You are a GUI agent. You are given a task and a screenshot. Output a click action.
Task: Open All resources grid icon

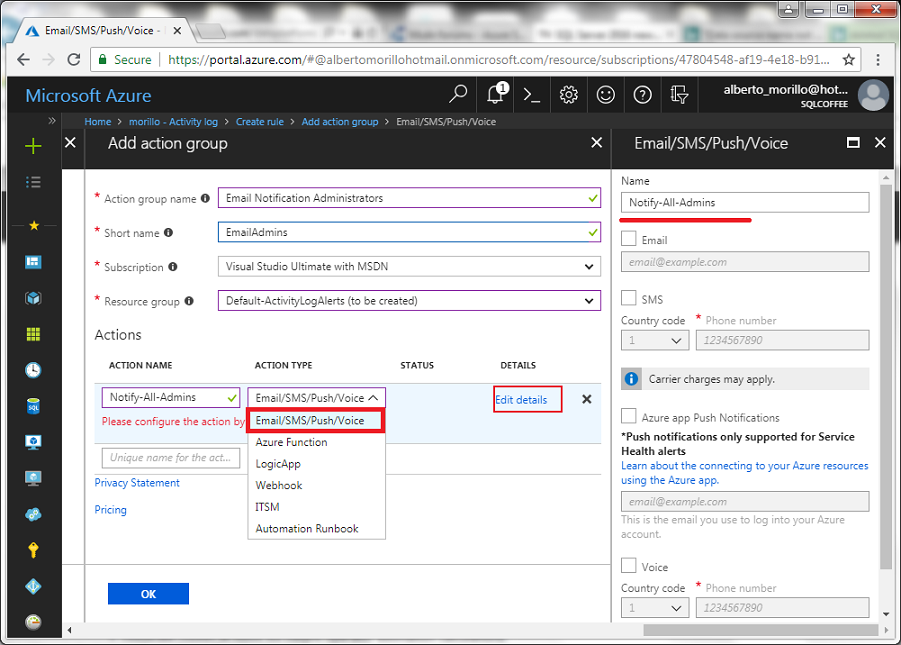(x=33, y=334)
